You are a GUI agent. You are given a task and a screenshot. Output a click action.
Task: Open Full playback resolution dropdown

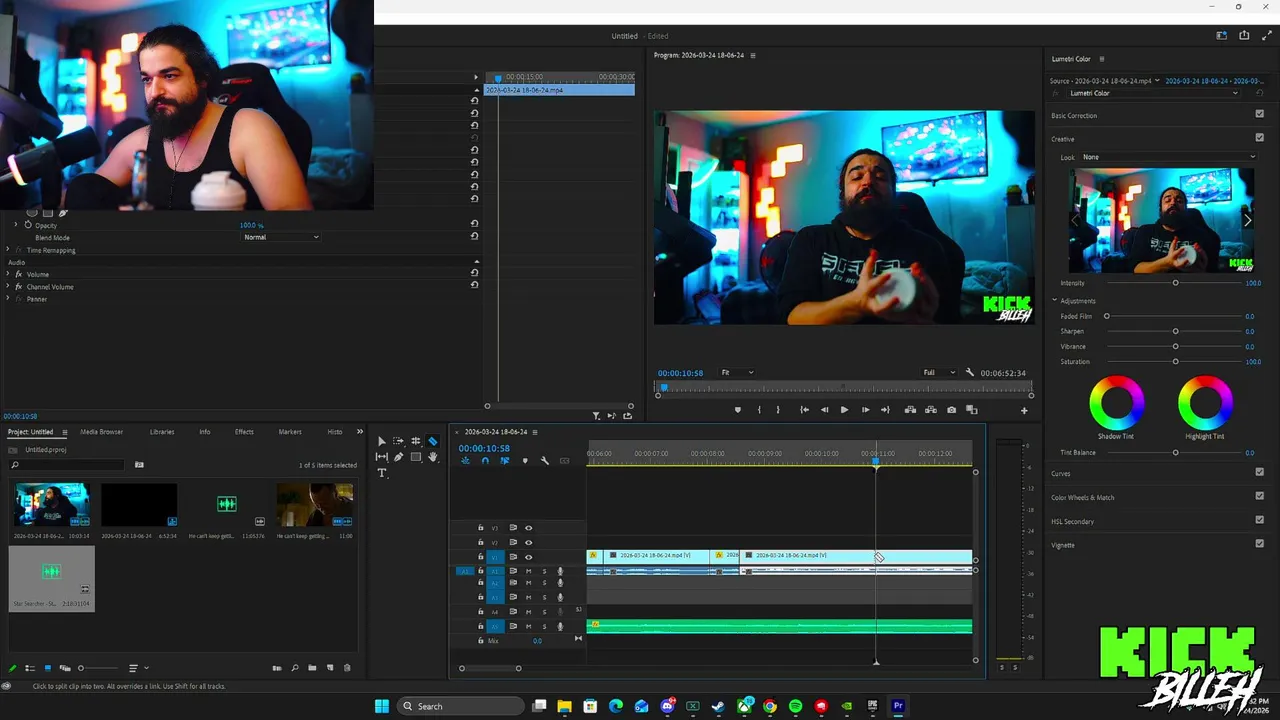pyautogui.click(x=938, y=373)
